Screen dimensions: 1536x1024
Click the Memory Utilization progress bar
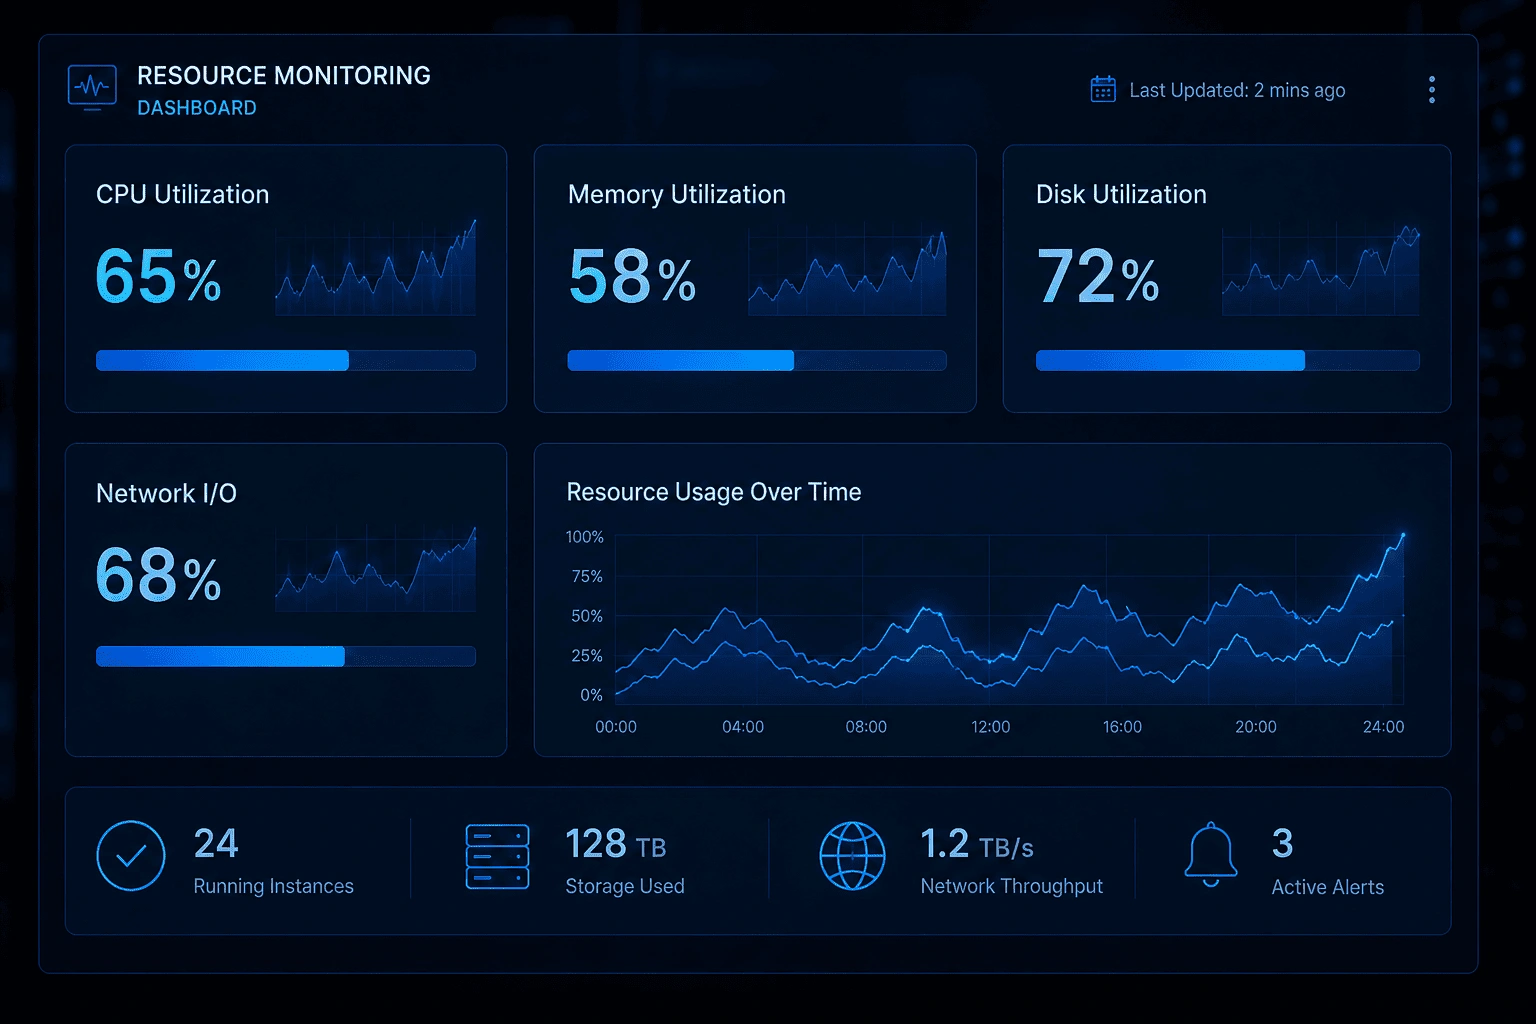coord(757,360)
